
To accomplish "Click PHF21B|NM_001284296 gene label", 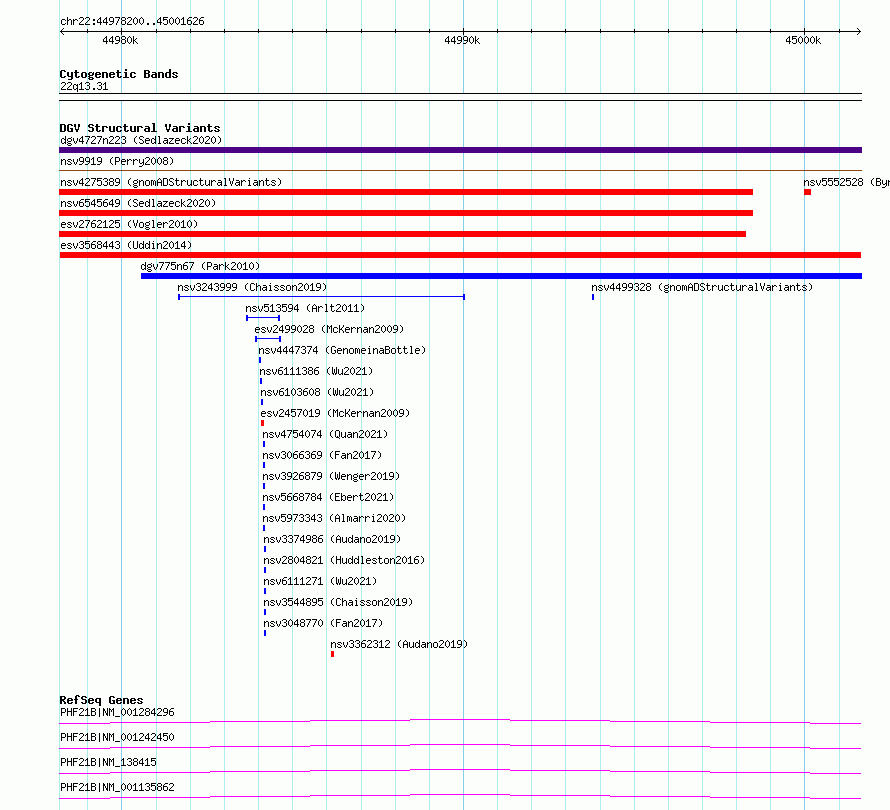I will click(117, 712).
